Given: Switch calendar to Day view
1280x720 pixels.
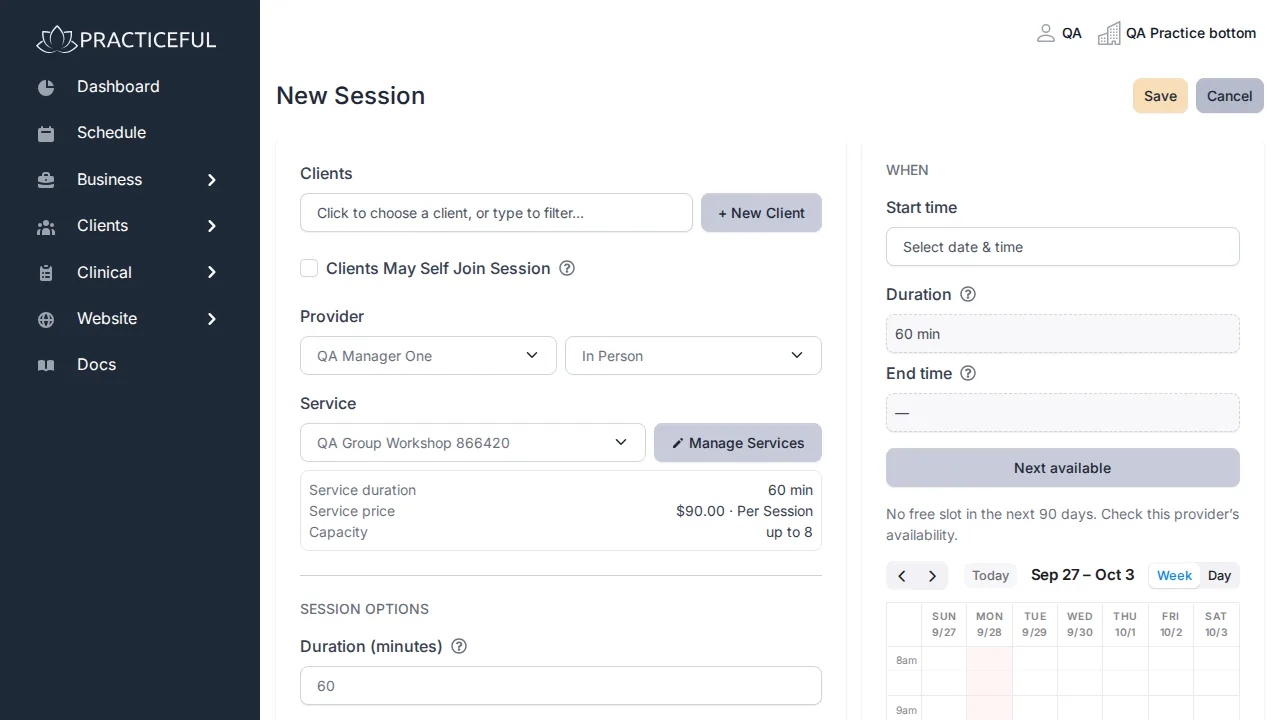Looking at the screenshot, I should click(x=1219, y=575).
